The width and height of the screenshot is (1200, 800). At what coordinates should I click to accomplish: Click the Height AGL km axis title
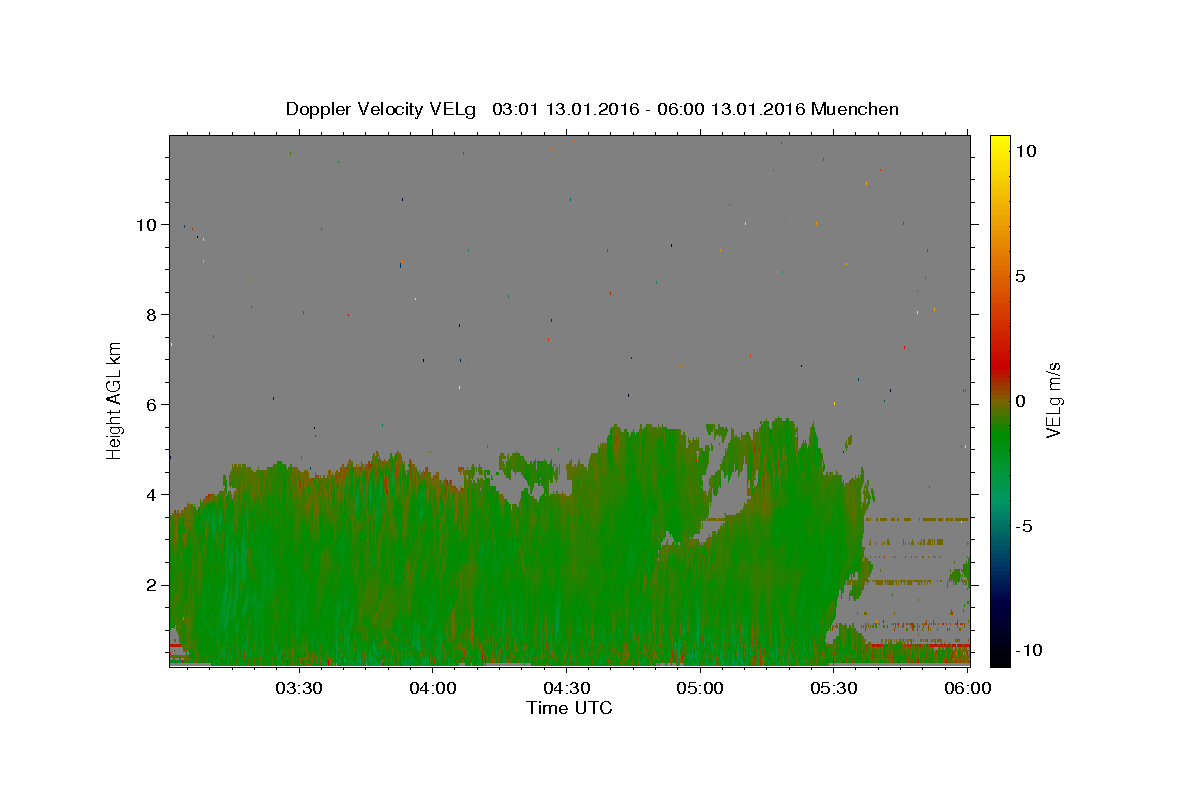(115, 400)
